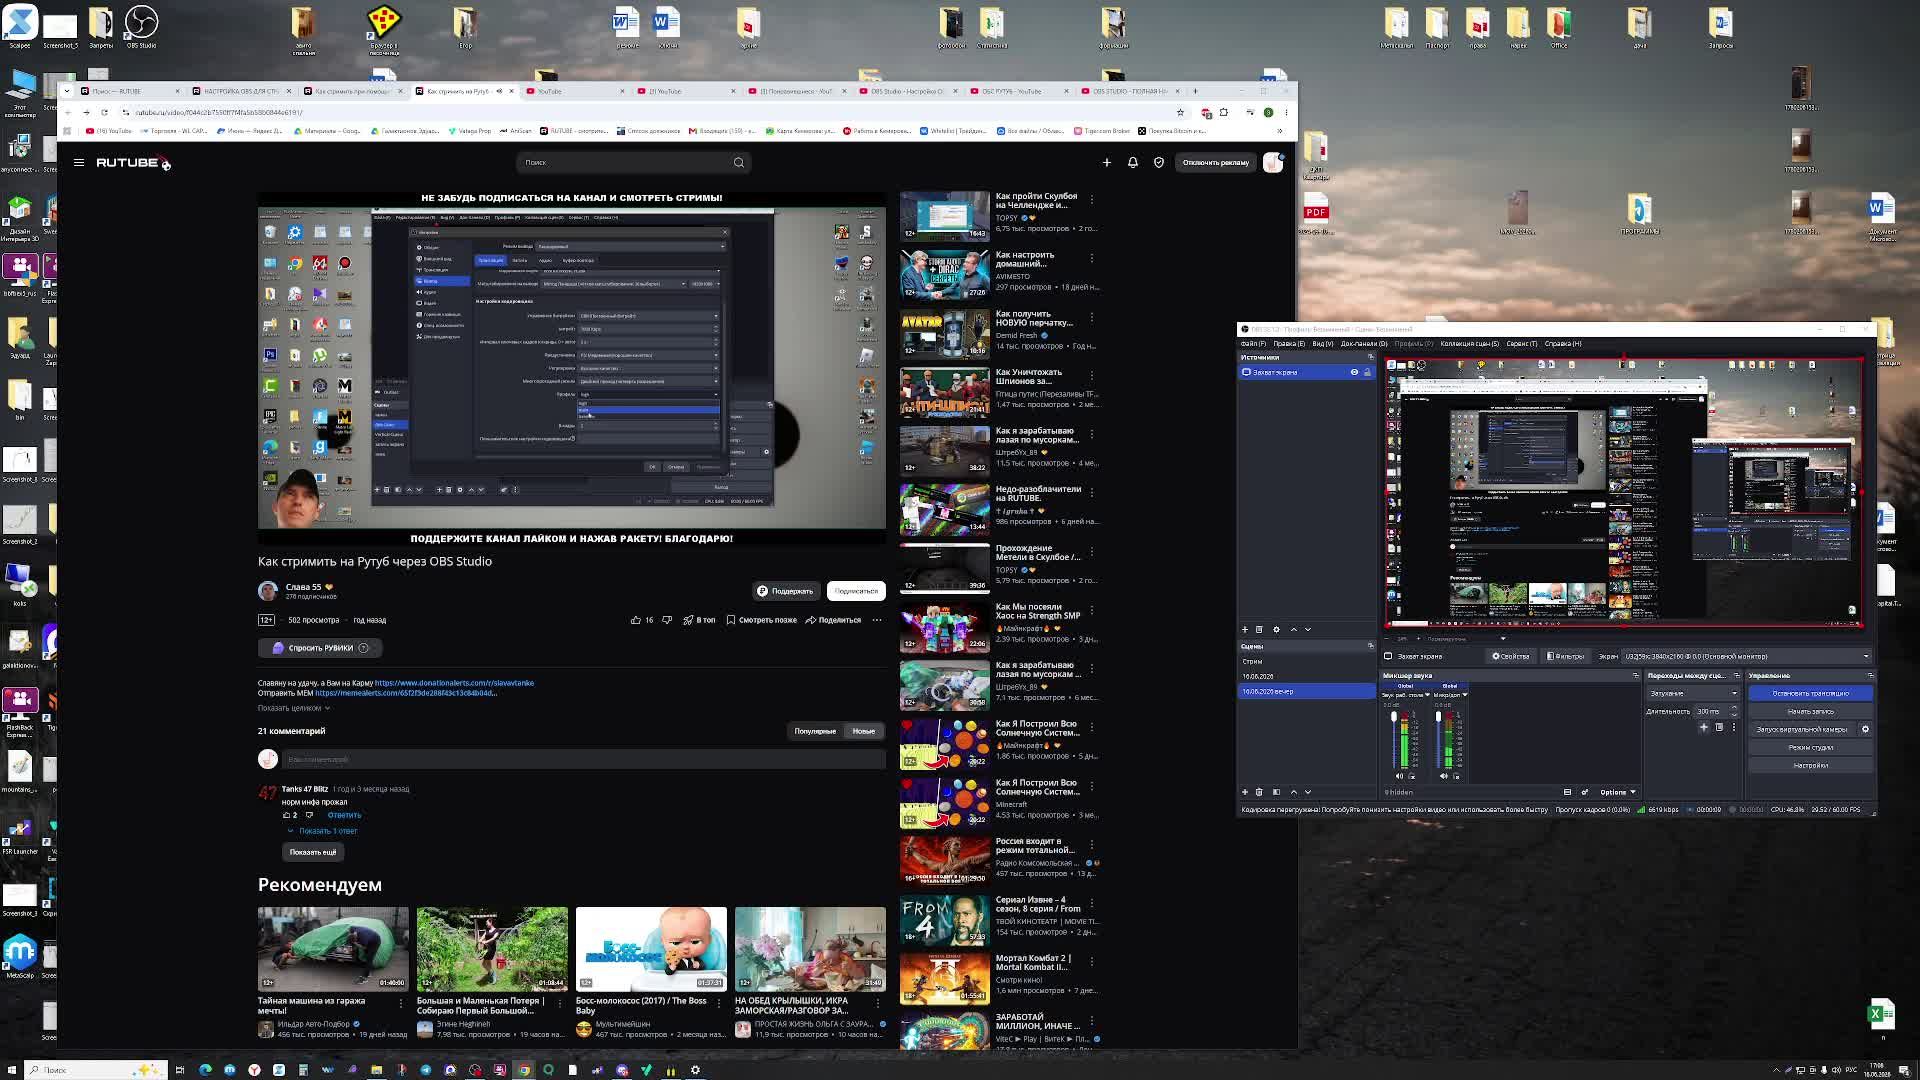Mute the desktop audio channel in OBS mixer

(1399, 776)
